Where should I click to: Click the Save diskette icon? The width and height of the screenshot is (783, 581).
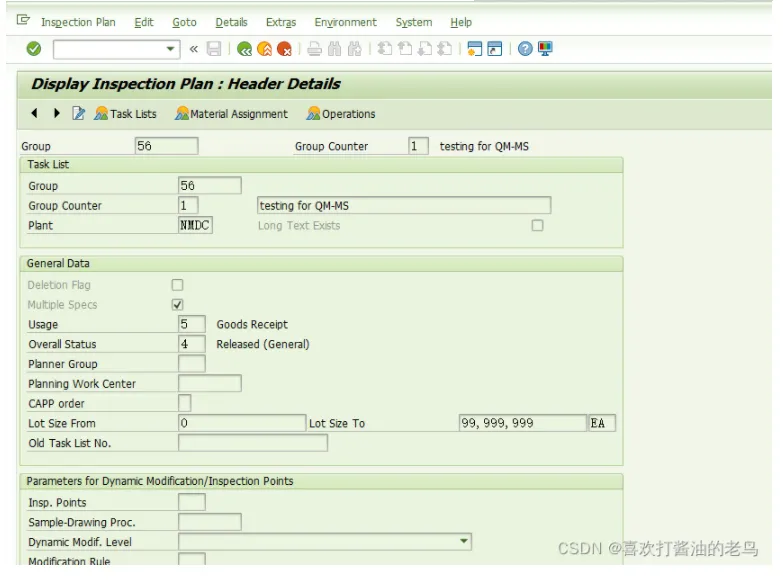coord(214,49)
